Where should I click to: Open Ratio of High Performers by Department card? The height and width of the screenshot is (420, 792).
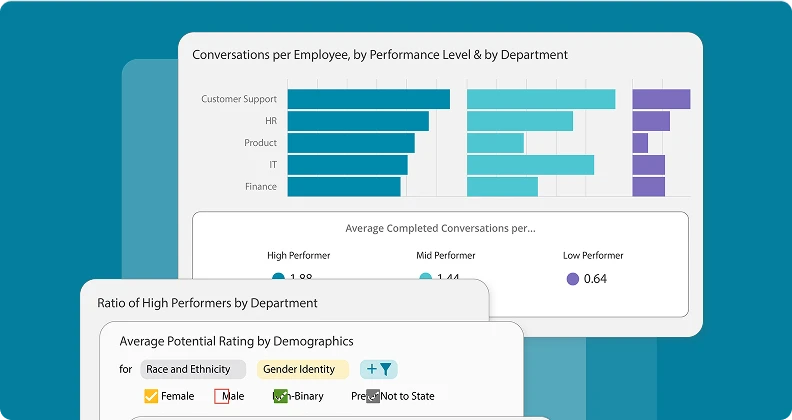pyautogui.click(x=208, y=303)
